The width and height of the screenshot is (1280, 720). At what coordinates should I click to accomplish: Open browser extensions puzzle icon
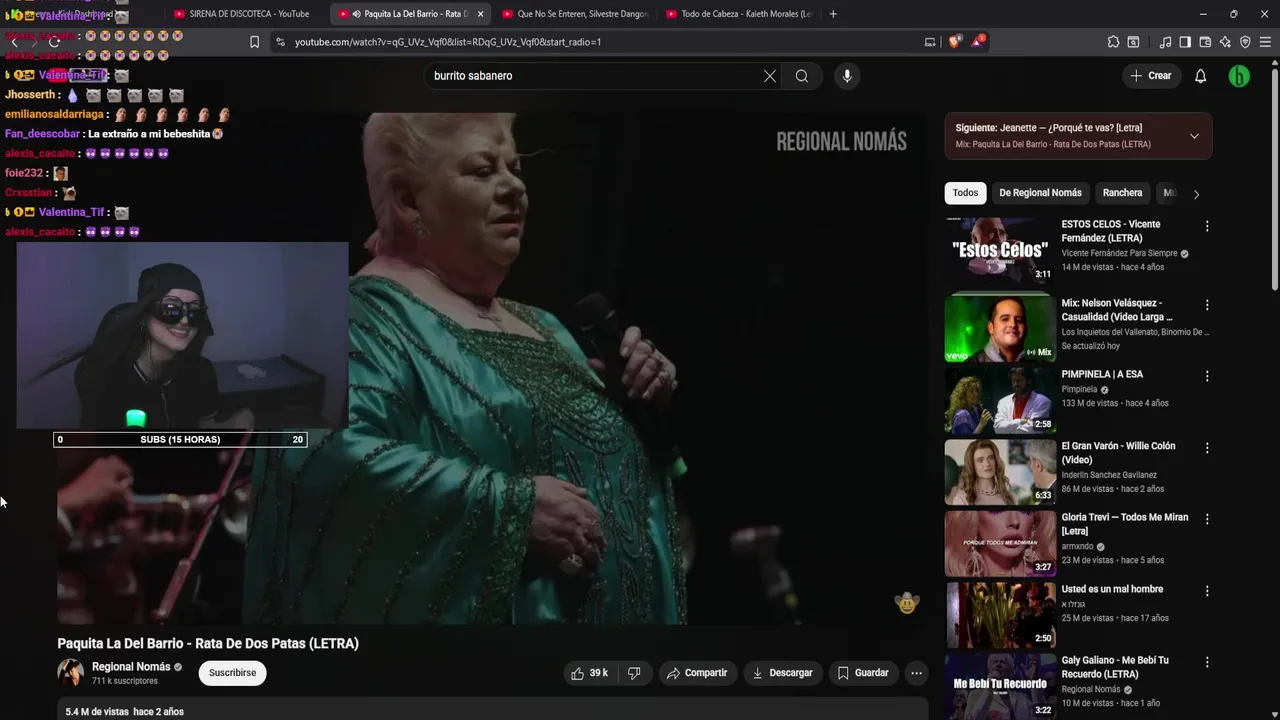click(1113, 42)
